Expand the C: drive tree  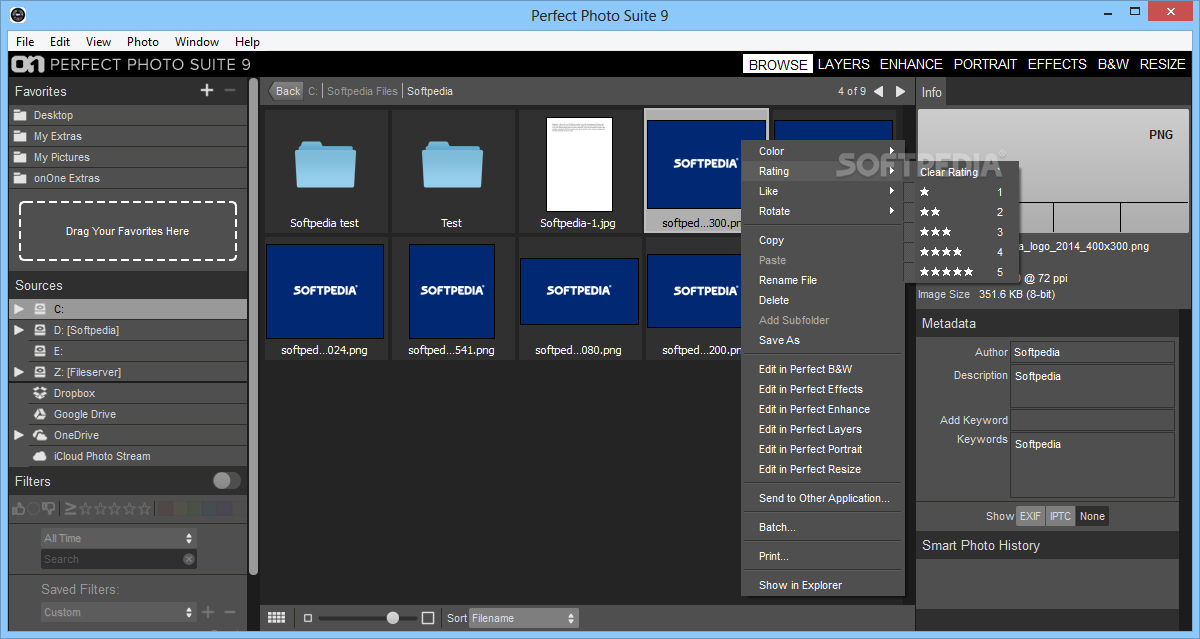click(x=19, y=309)
